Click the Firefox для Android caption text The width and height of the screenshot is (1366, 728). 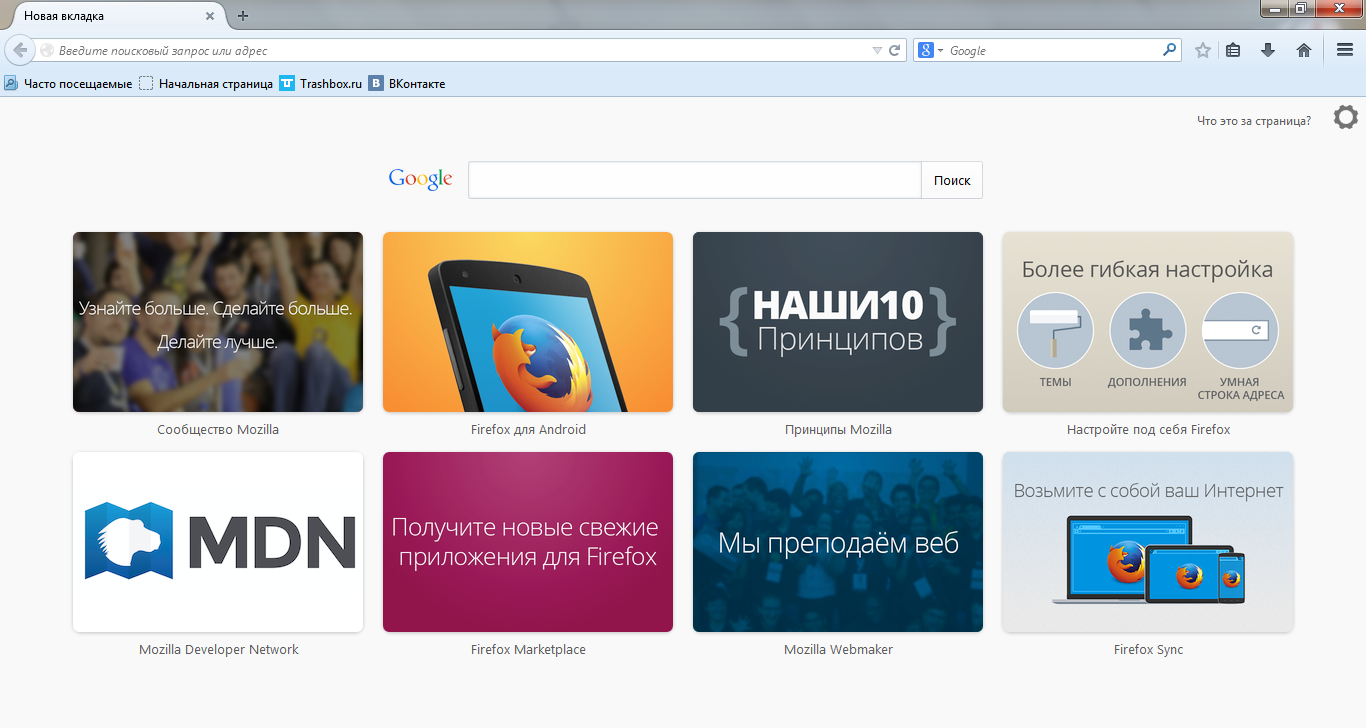coord(528,430)
